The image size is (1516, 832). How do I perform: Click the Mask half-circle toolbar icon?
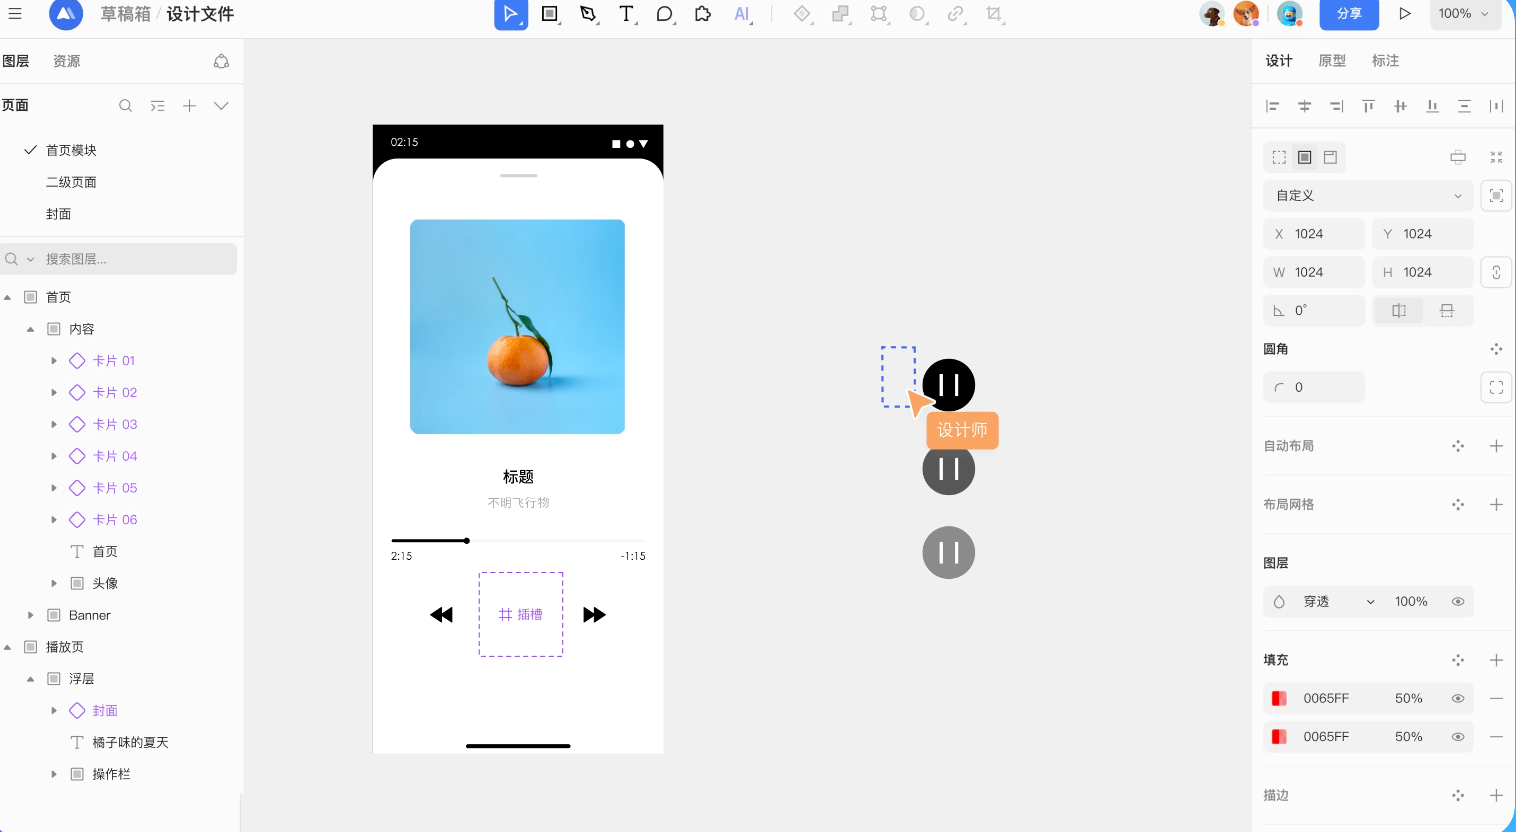[917, 14]
